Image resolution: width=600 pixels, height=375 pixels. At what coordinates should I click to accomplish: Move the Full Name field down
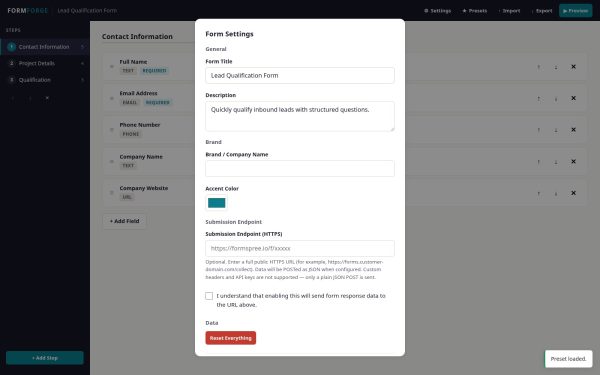(556, 67)
